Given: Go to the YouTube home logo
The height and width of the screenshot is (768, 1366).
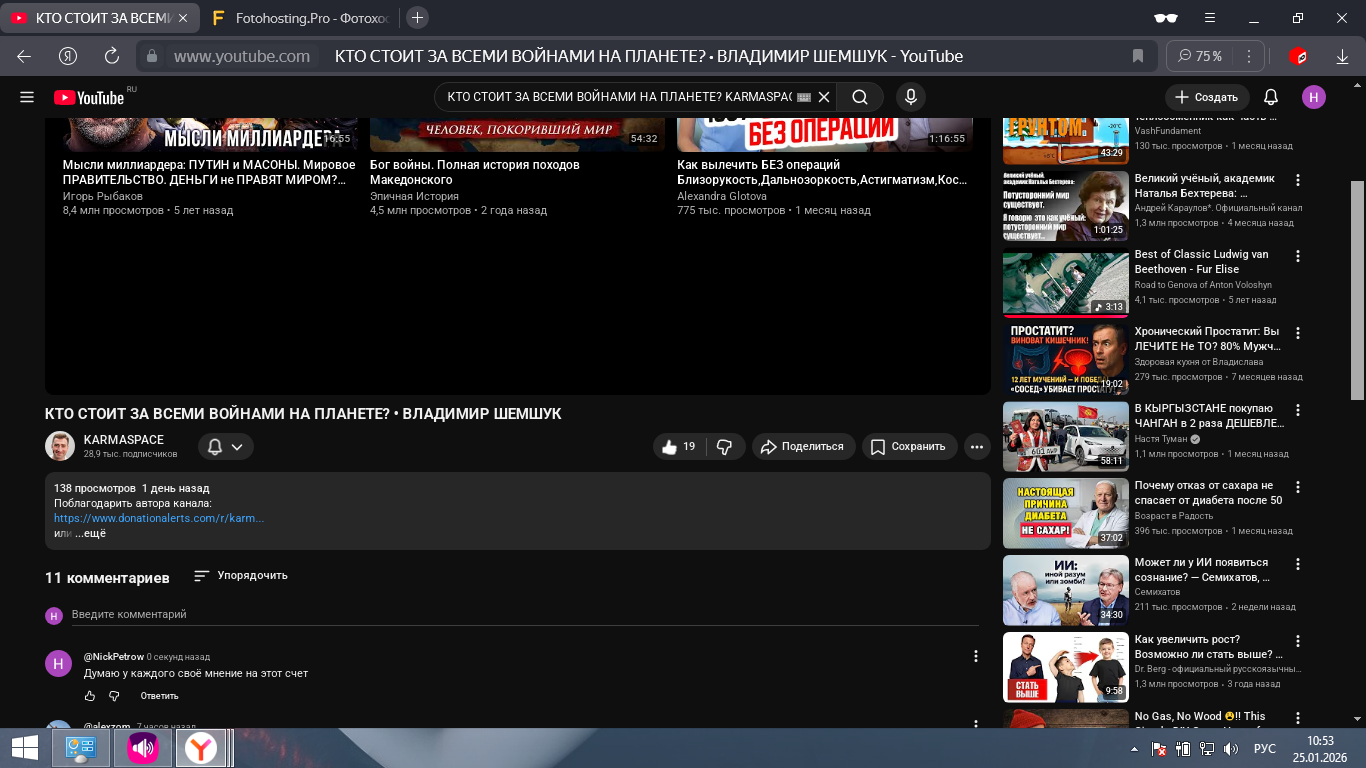Looking at the screenshot, I should click(89, 97).
